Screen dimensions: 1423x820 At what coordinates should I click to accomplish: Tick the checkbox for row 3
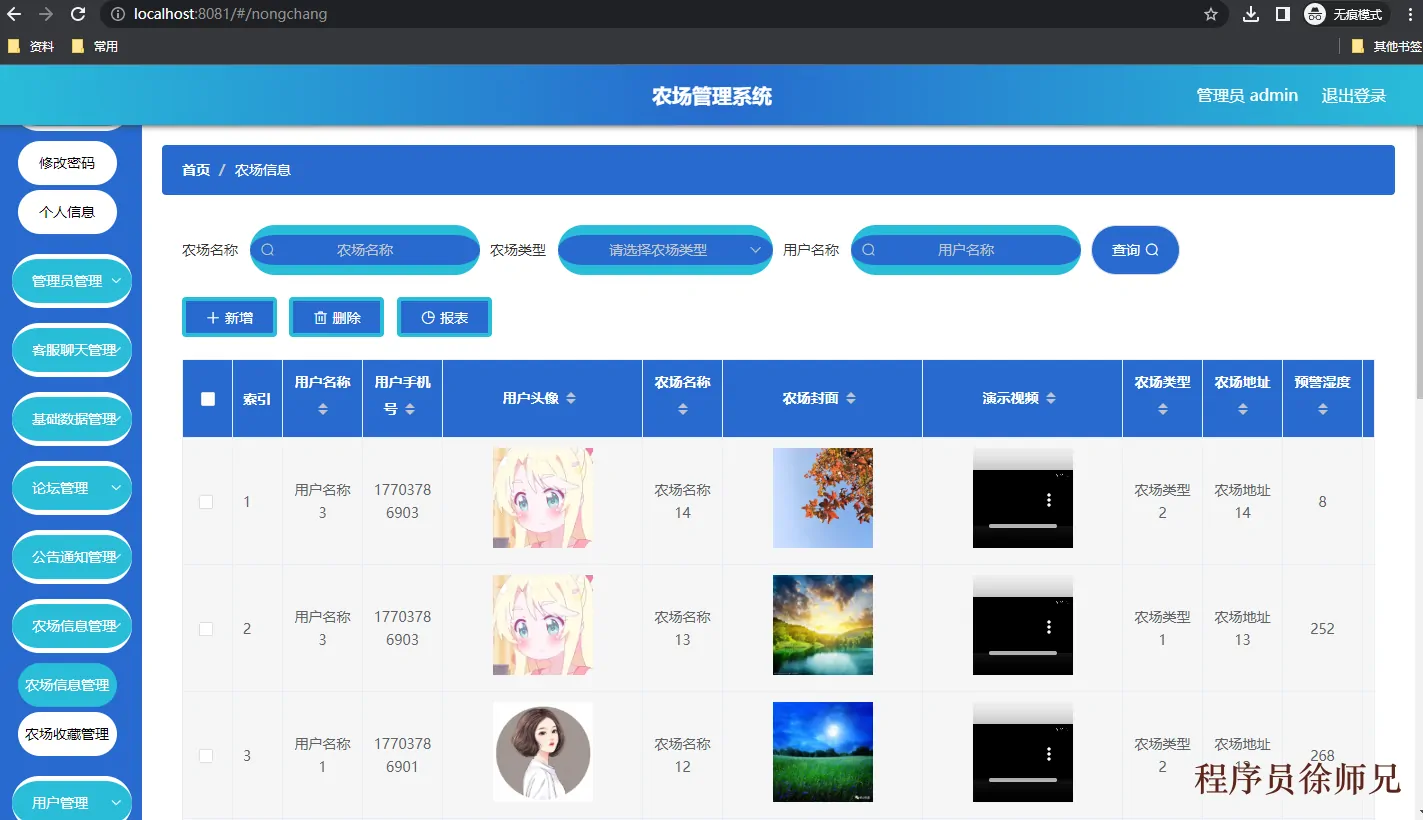(x=206, y=756)
